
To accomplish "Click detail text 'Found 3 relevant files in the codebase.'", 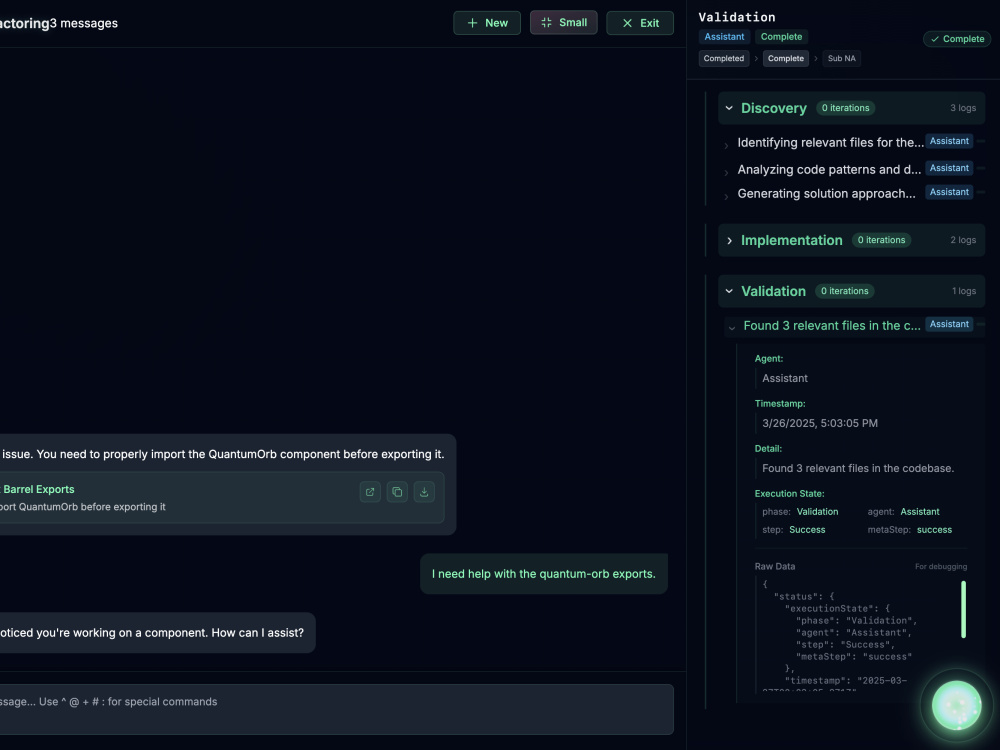I will [858, 468].
